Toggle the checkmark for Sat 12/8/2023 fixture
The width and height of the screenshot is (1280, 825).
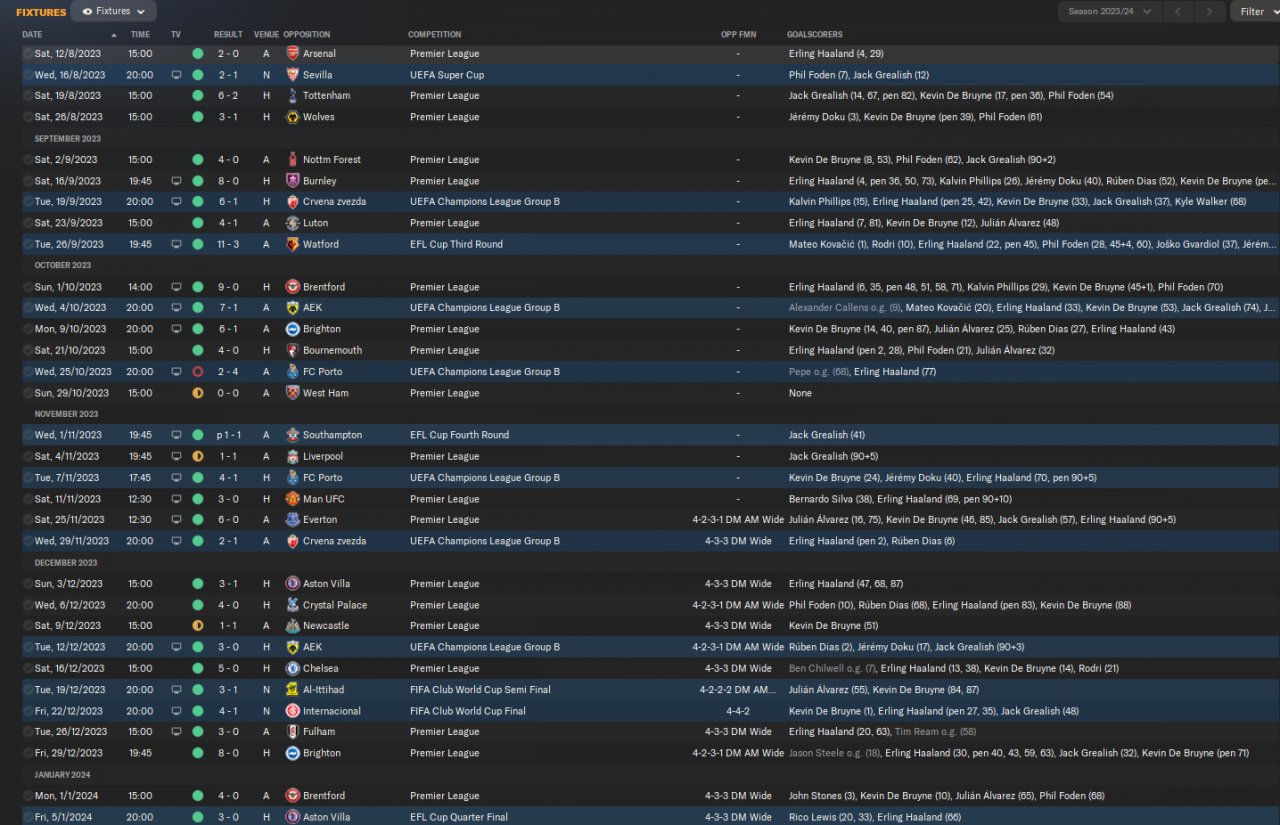pyautogui.click(x=28, y=54)
